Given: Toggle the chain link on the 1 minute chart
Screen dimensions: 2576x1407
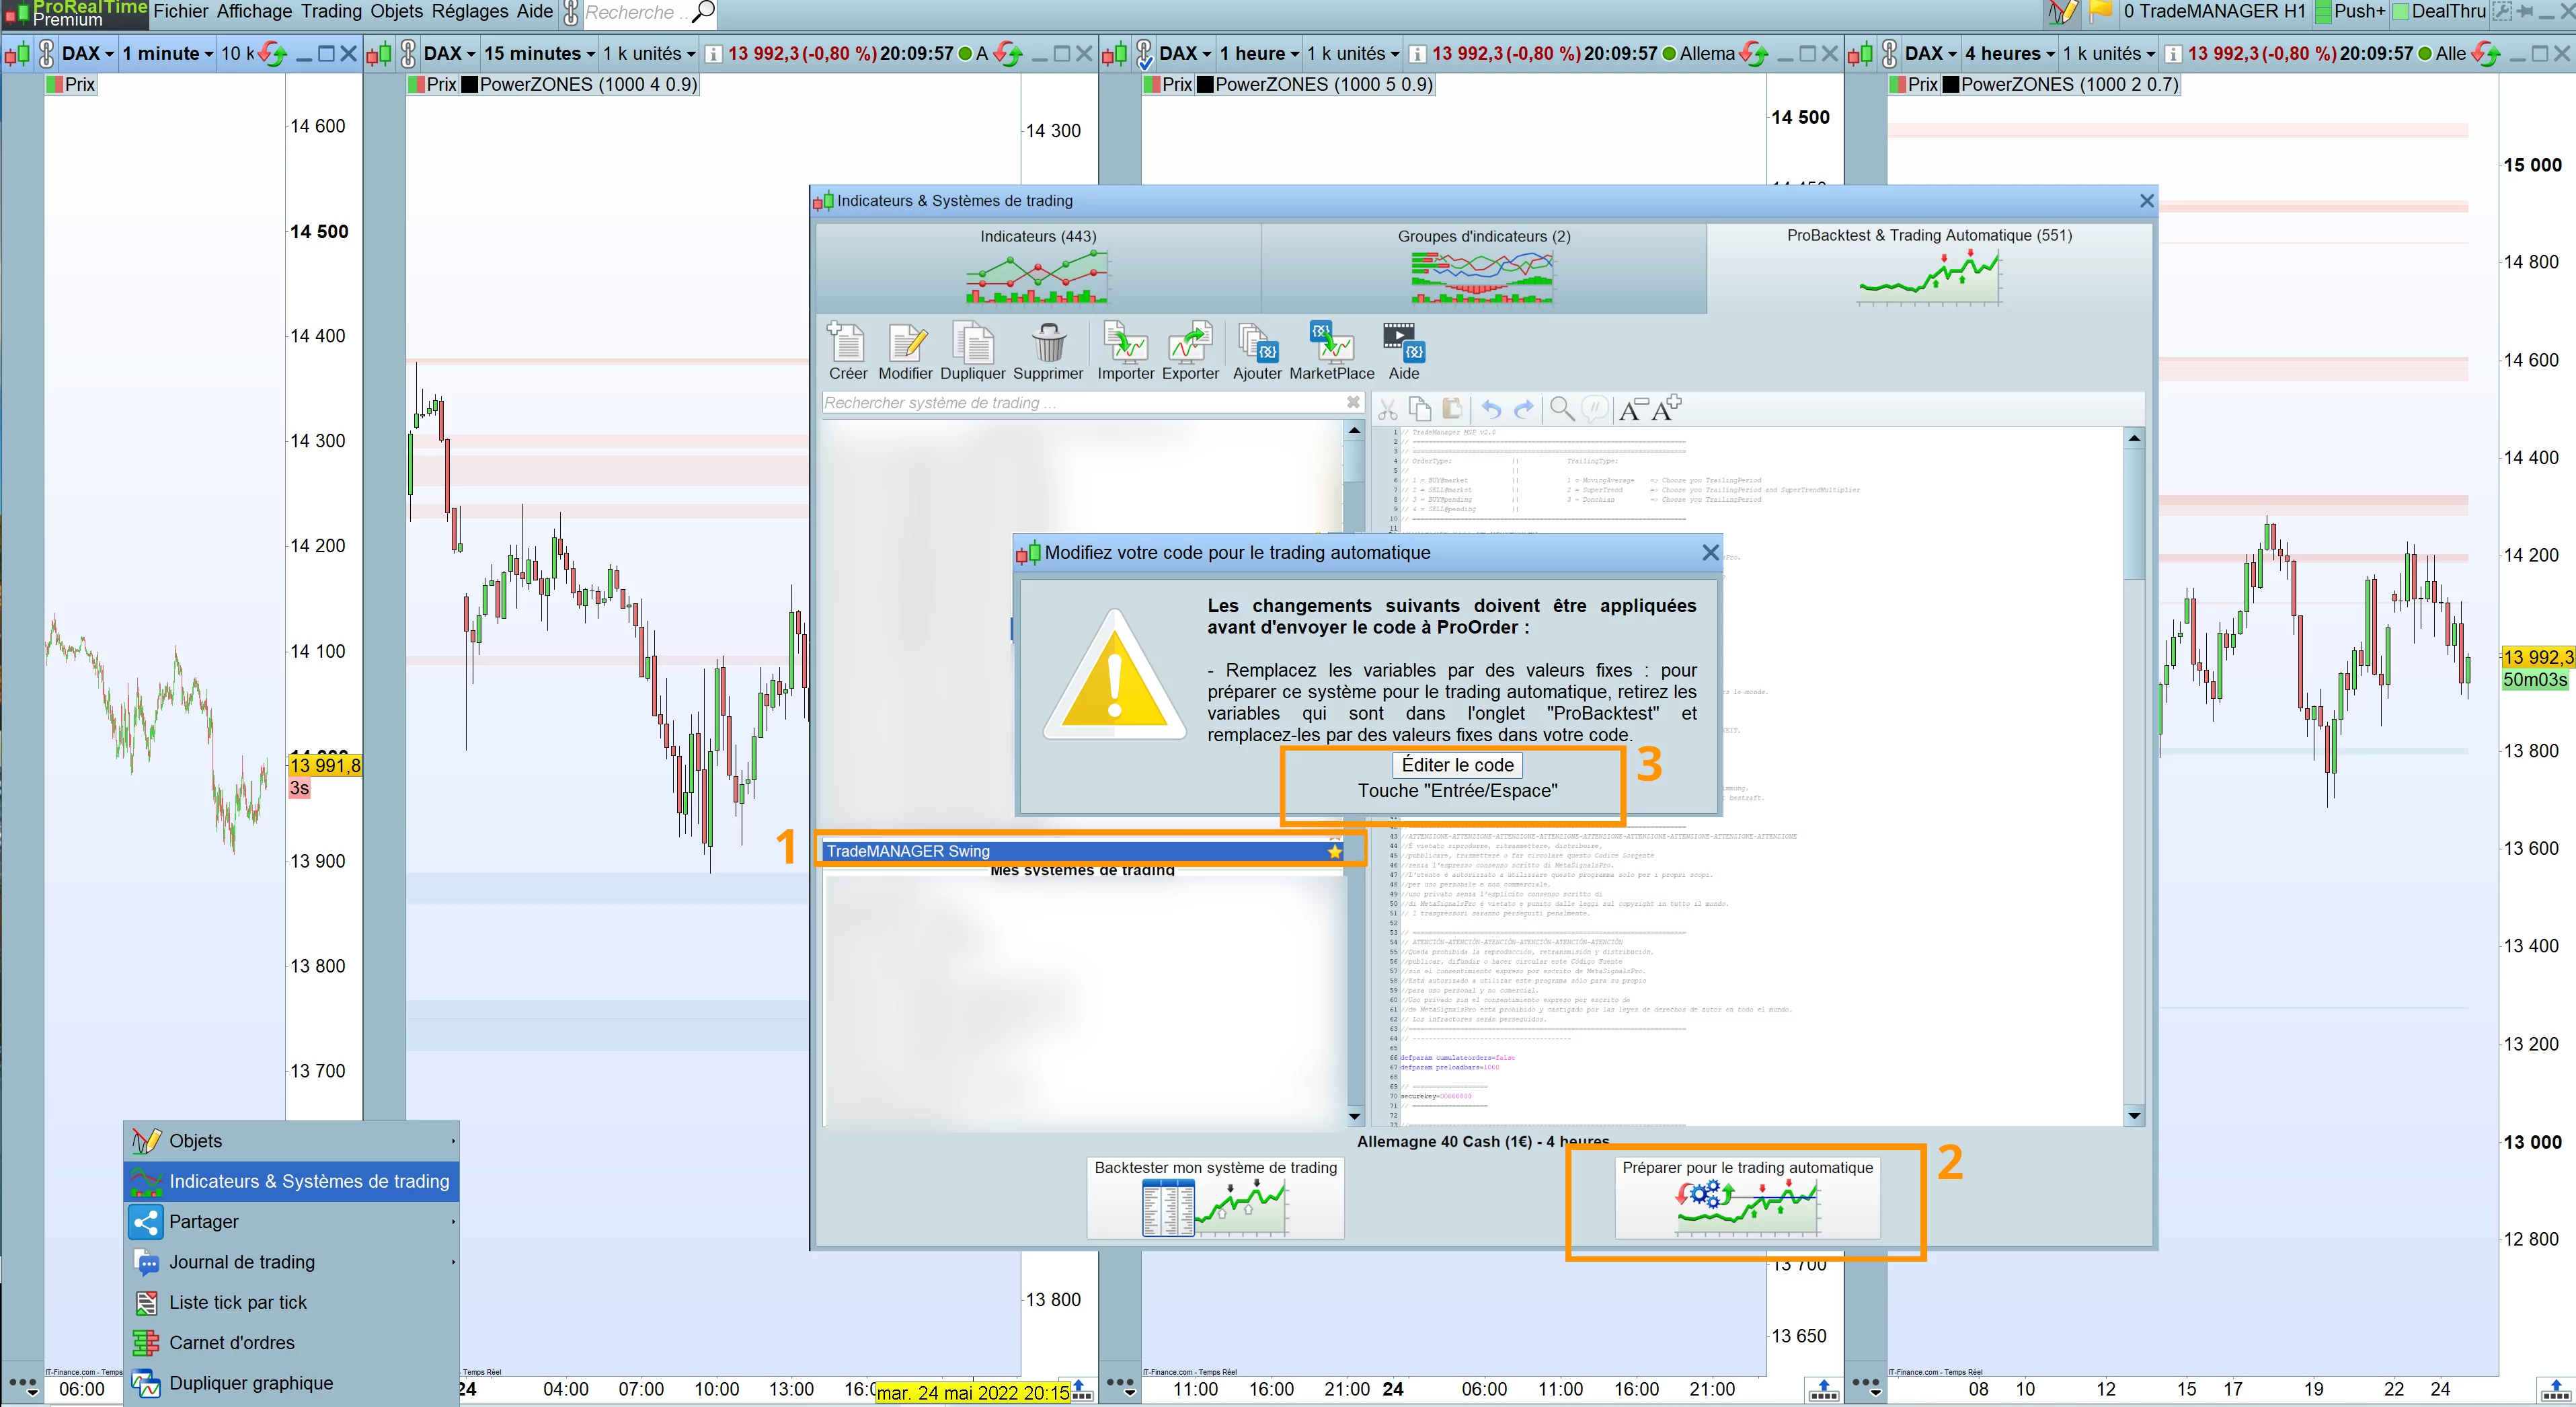Looking at the screenshot, I should pyautogui.click(x=46, y=54).
